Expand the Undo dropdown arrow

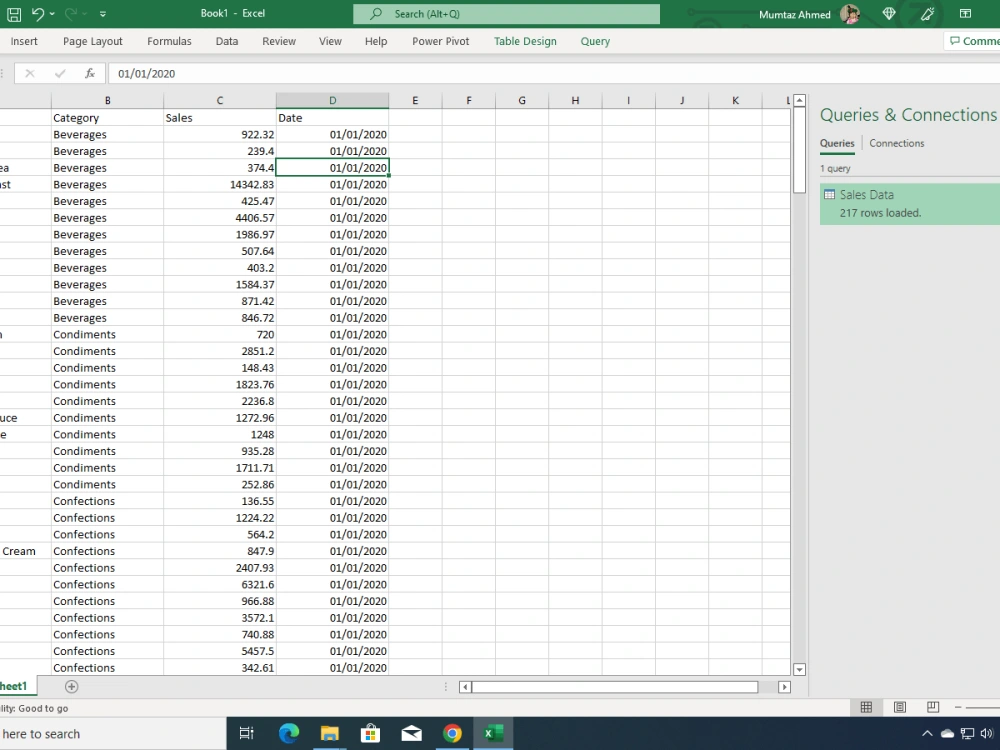click(x=52, y=13)
